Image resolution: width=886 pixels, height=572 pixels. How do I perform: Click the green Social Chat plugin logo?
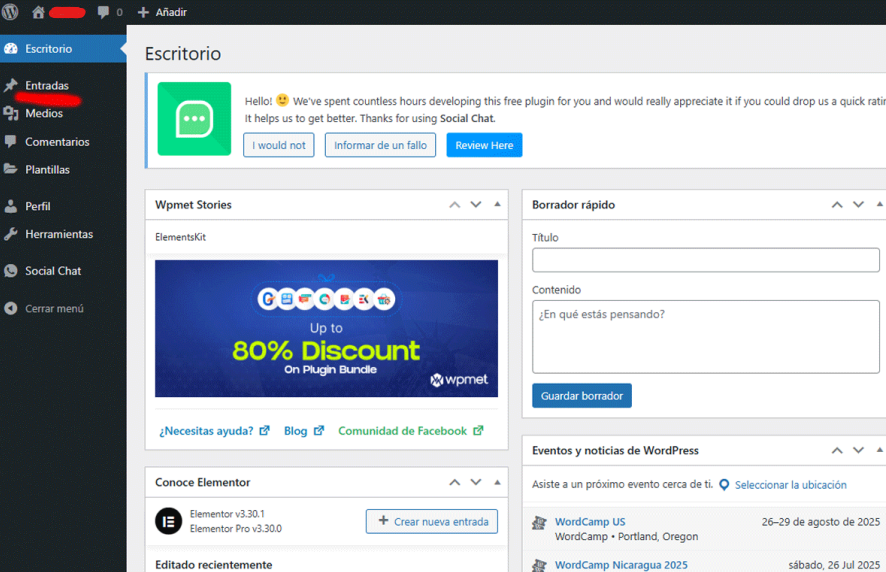(194, 119)
